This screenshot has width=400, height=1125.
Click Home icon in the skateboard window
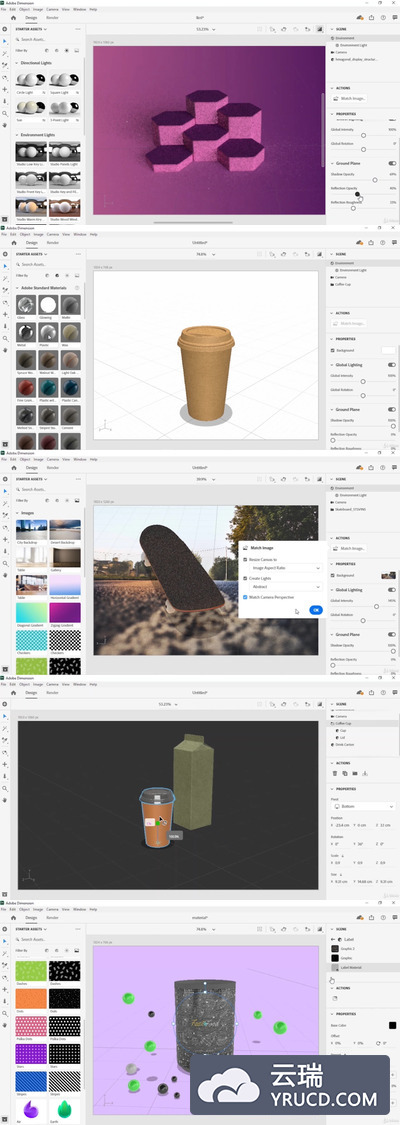tap(13, 467)
